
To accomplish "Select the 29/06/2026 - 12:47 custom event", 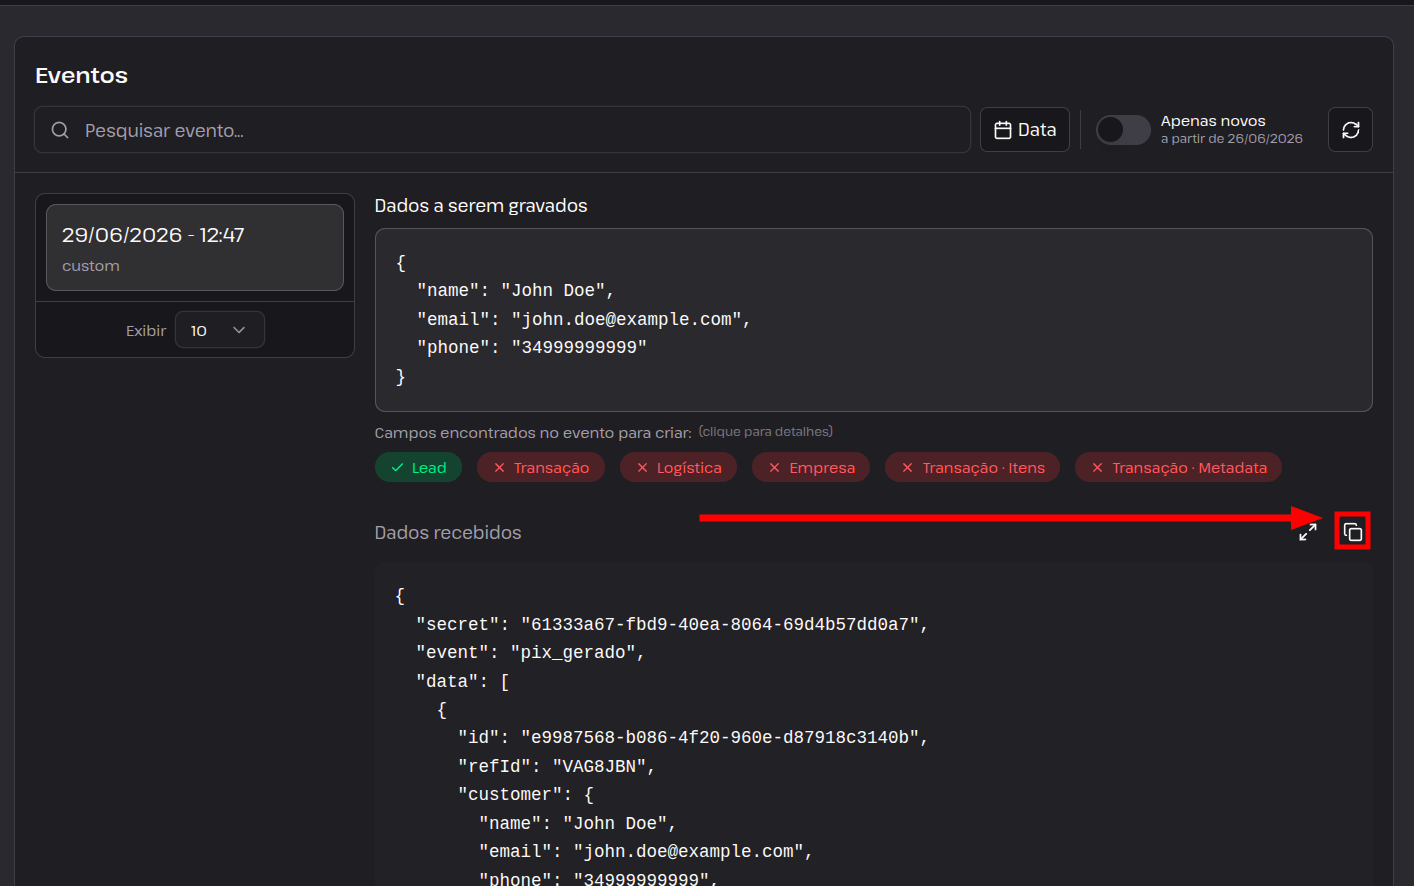I will pyautogui.click(x=195, y=248).
